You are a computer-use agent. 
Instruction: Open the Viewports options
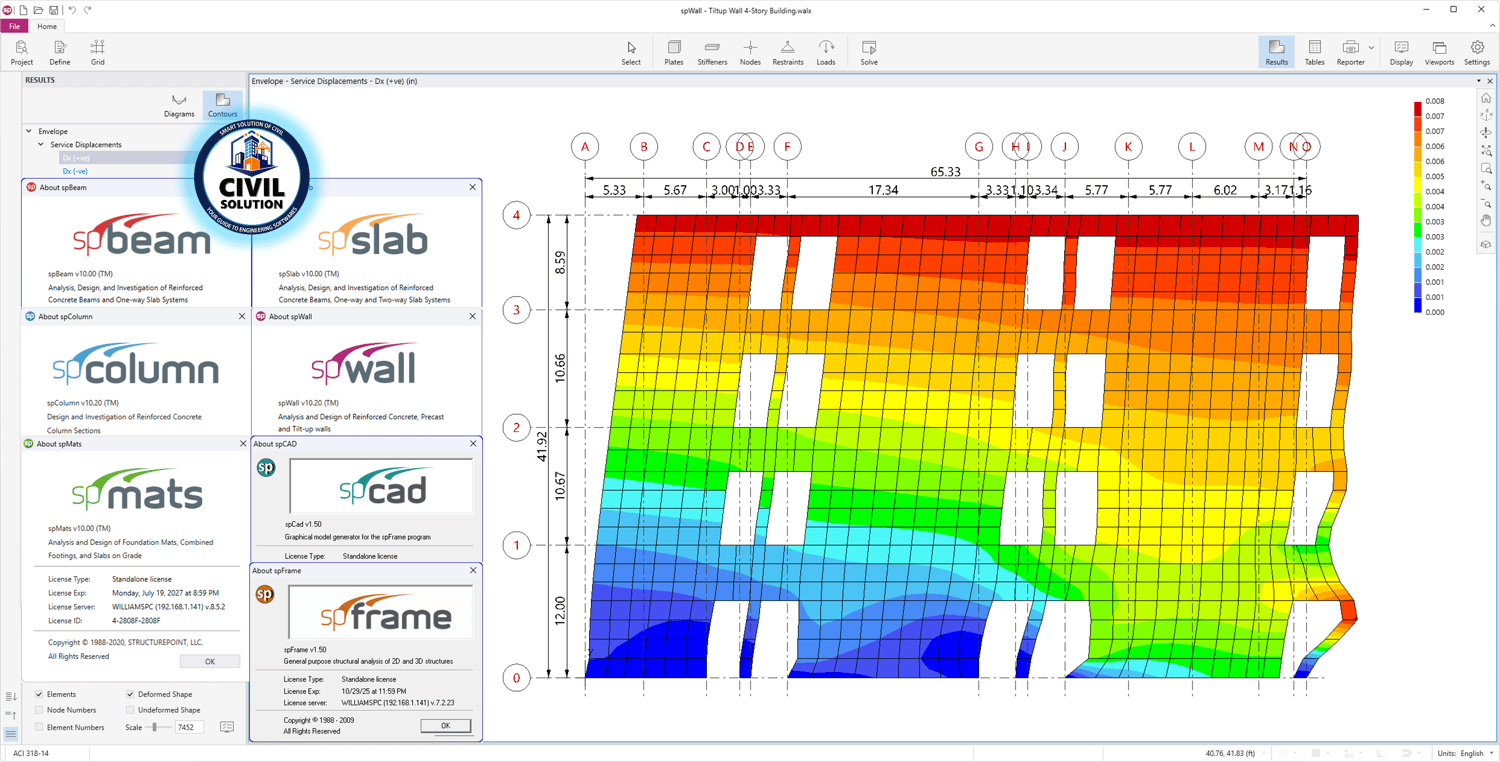tap(1439, 52)
